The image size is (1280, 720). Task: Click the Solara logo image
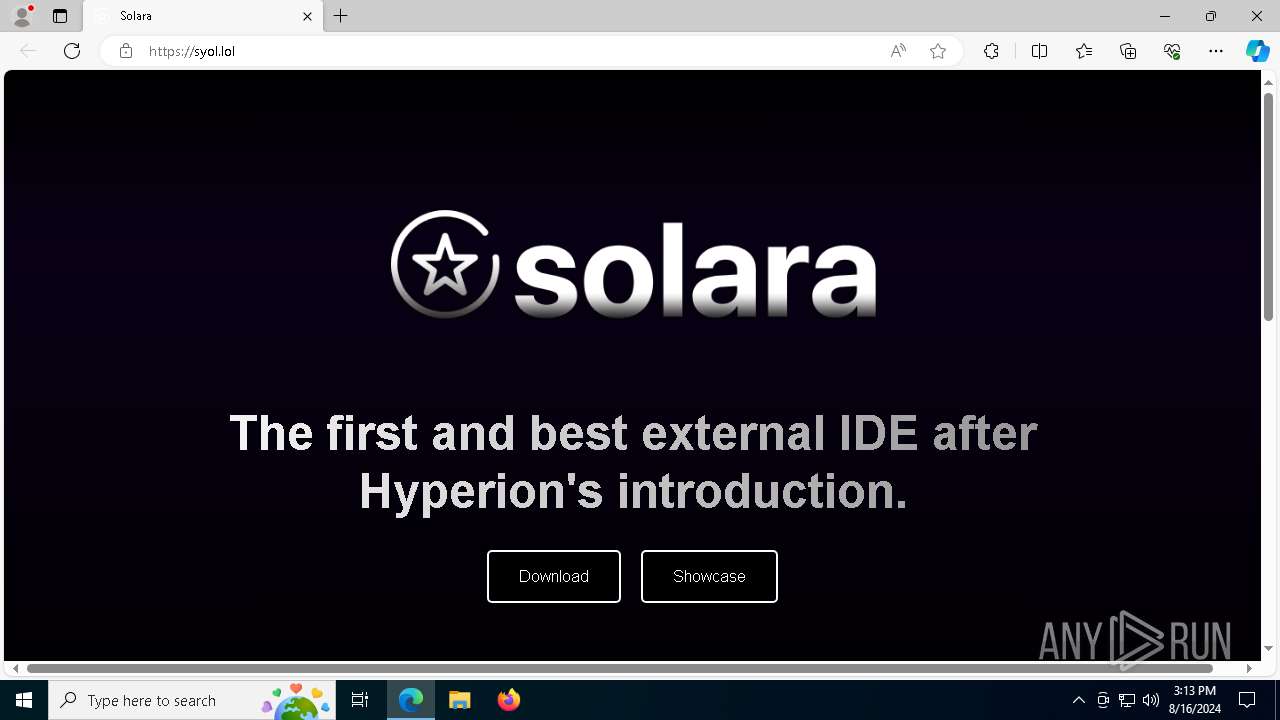tap(633, 264)
